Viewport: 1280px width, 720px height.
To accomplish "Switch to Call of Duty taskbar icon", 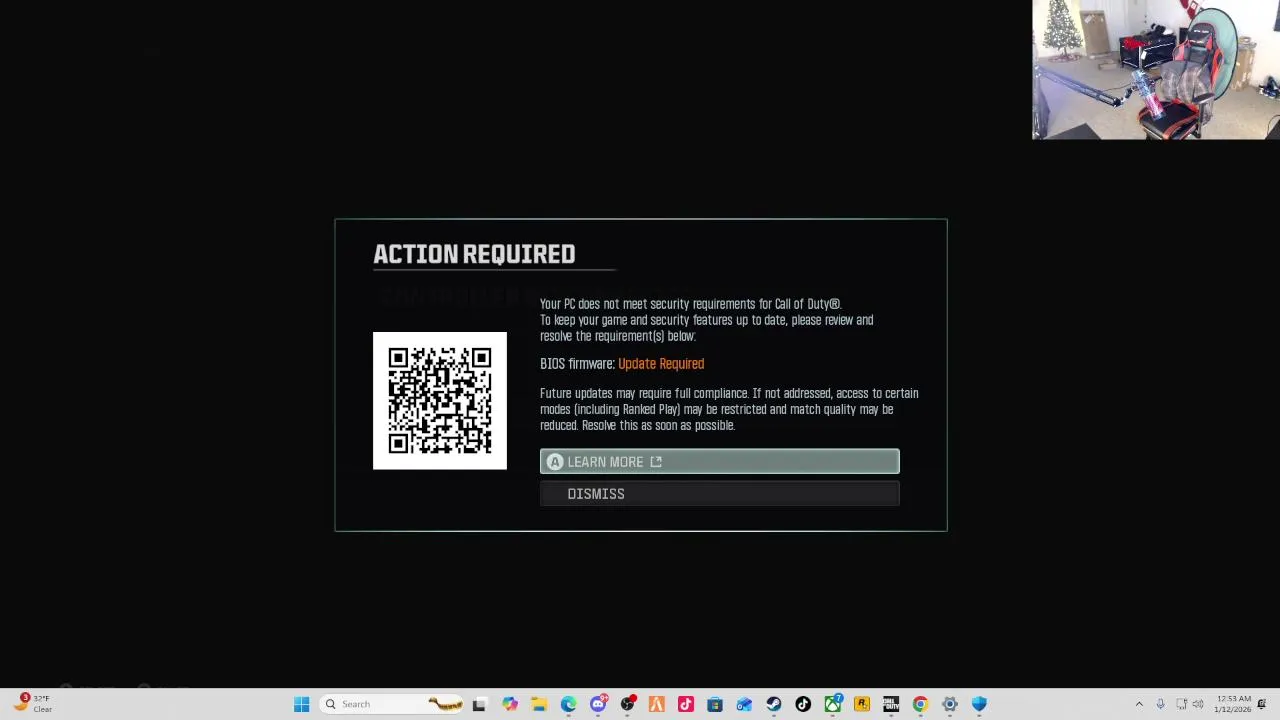I will [891, 704].
